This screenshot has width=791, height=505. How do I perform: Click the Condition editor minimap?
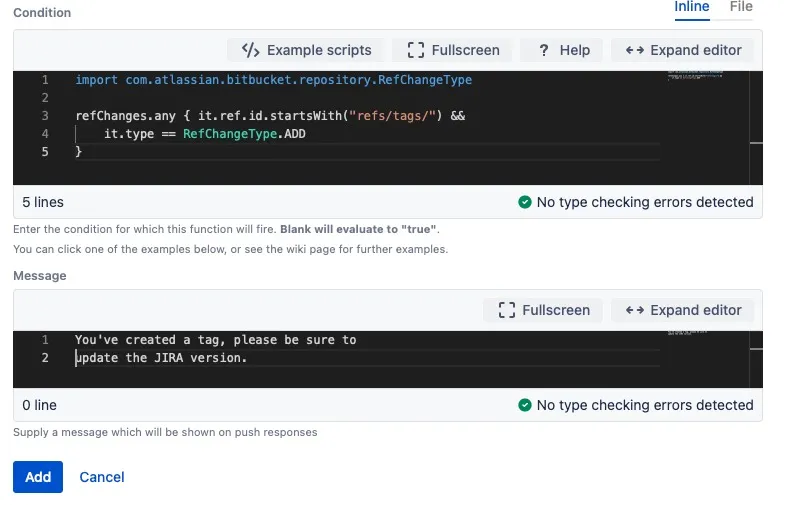(695, 75)
